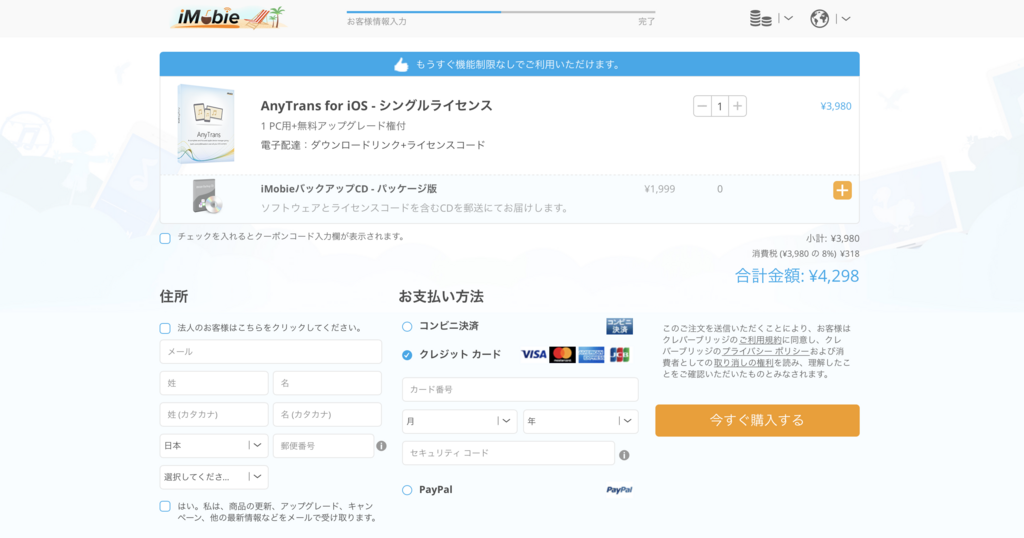Click the American Express logo
The image size is (1024, 538).
coord(591,355)
